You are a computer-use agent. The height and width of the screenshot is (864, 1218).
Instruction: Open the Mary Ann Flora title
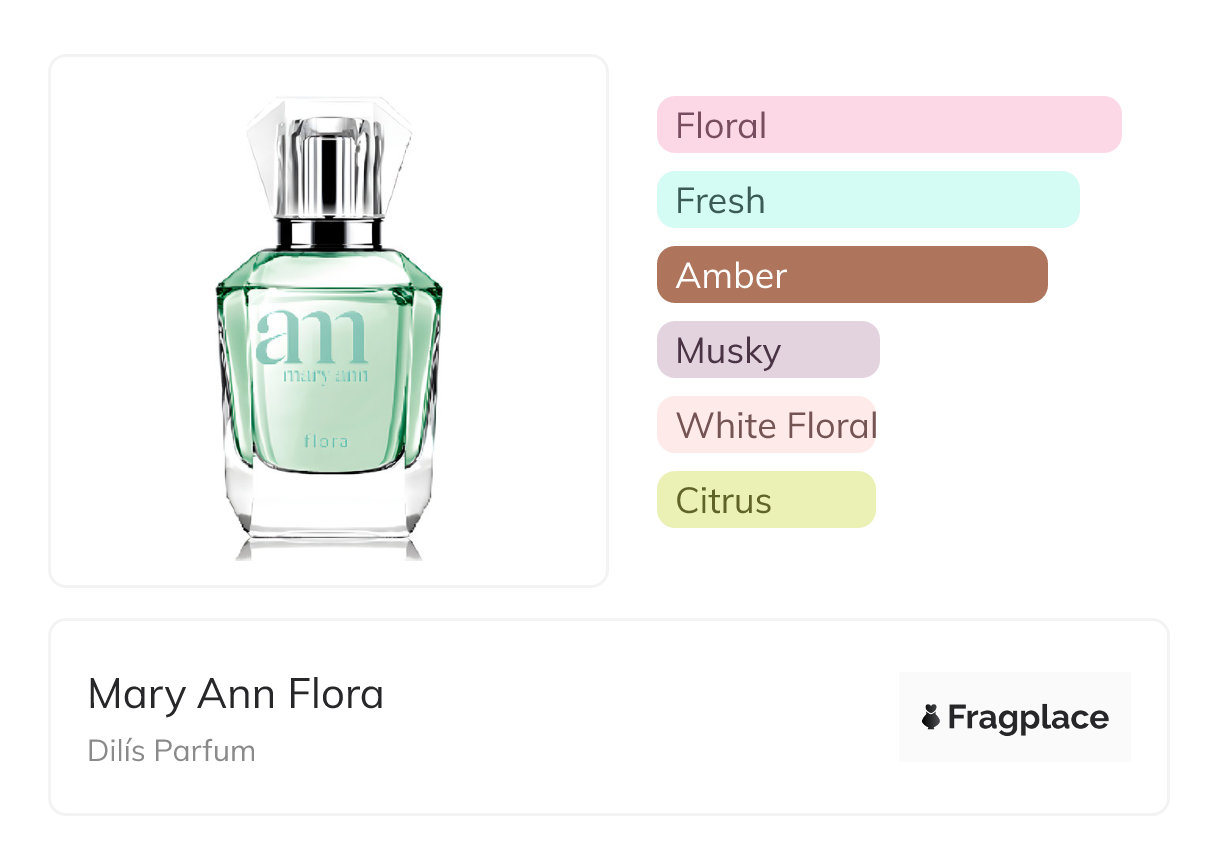coord(236,694)
